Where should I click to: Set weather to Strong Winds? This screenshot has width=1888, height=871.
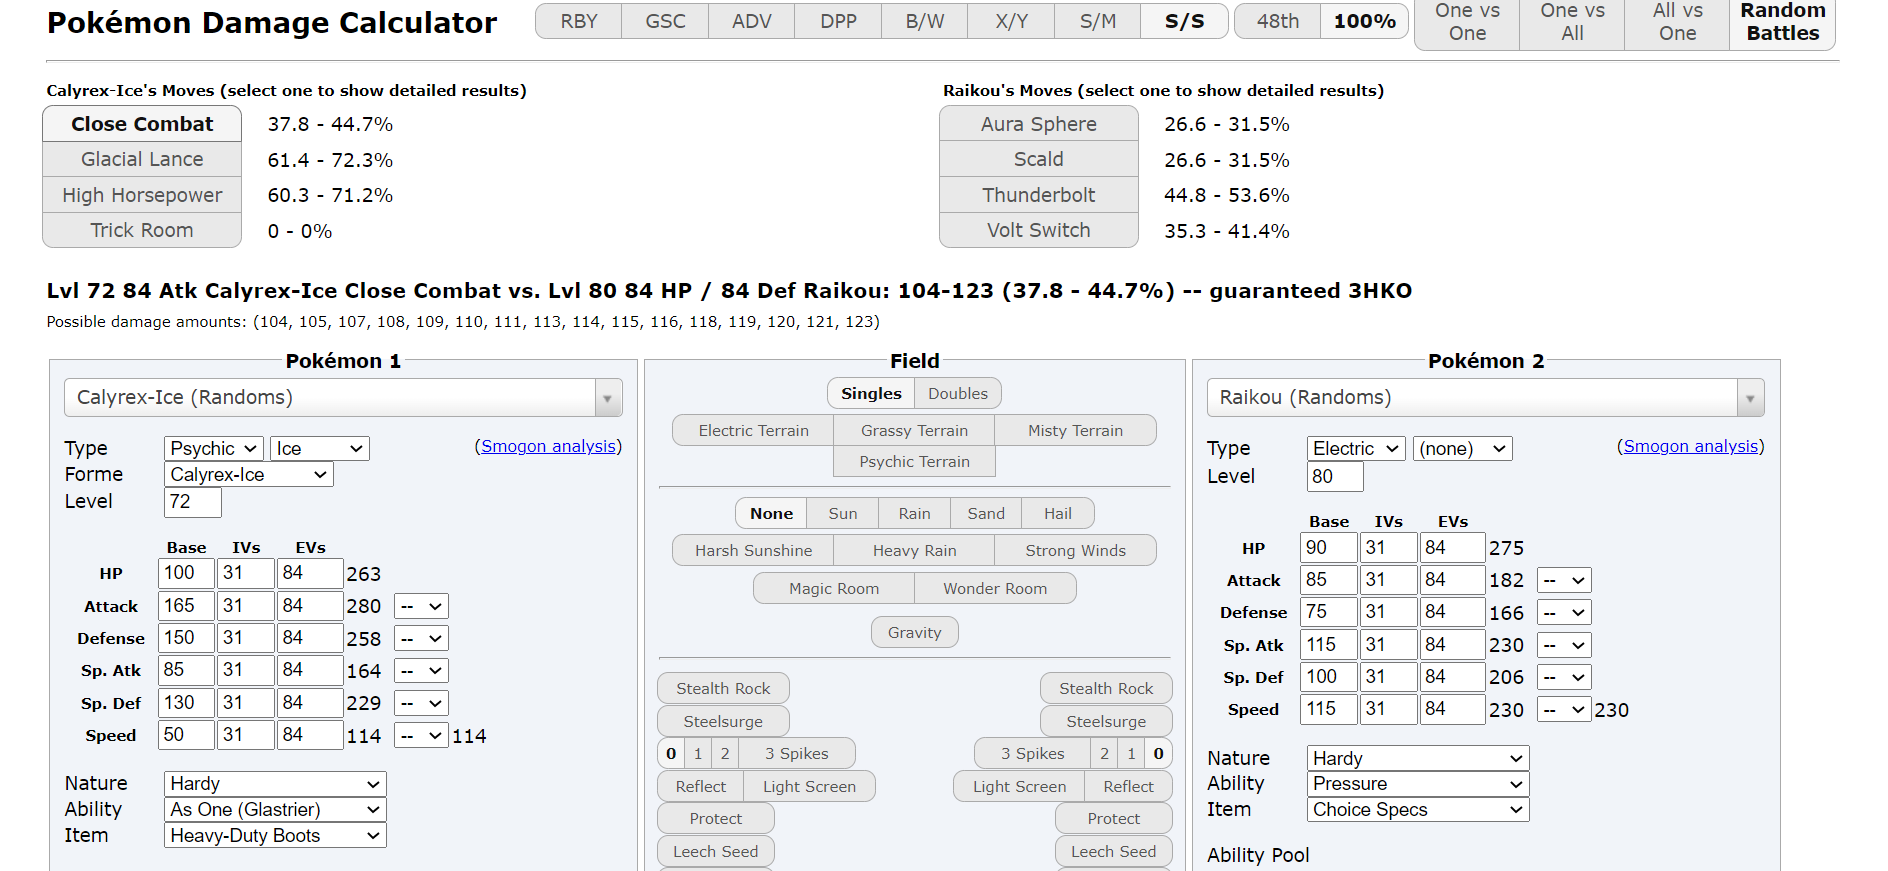(1075, 550)
